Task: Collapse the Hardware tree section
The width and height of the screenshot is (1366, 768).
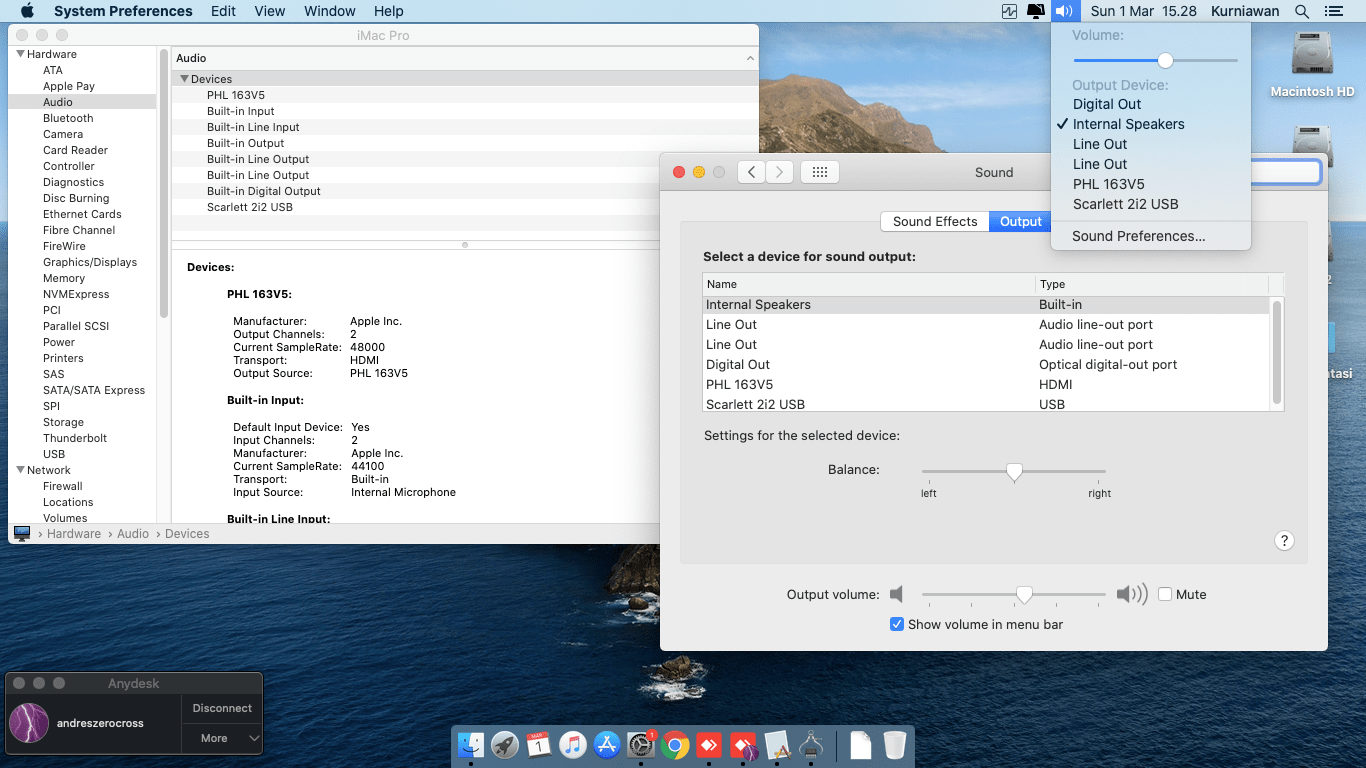Action: pos(20,54)
